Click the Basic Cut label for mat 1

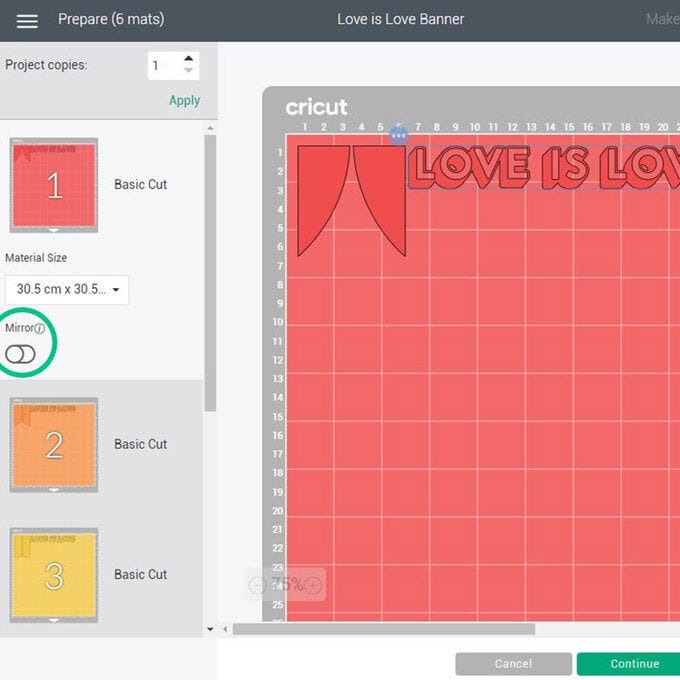[141, 185]
